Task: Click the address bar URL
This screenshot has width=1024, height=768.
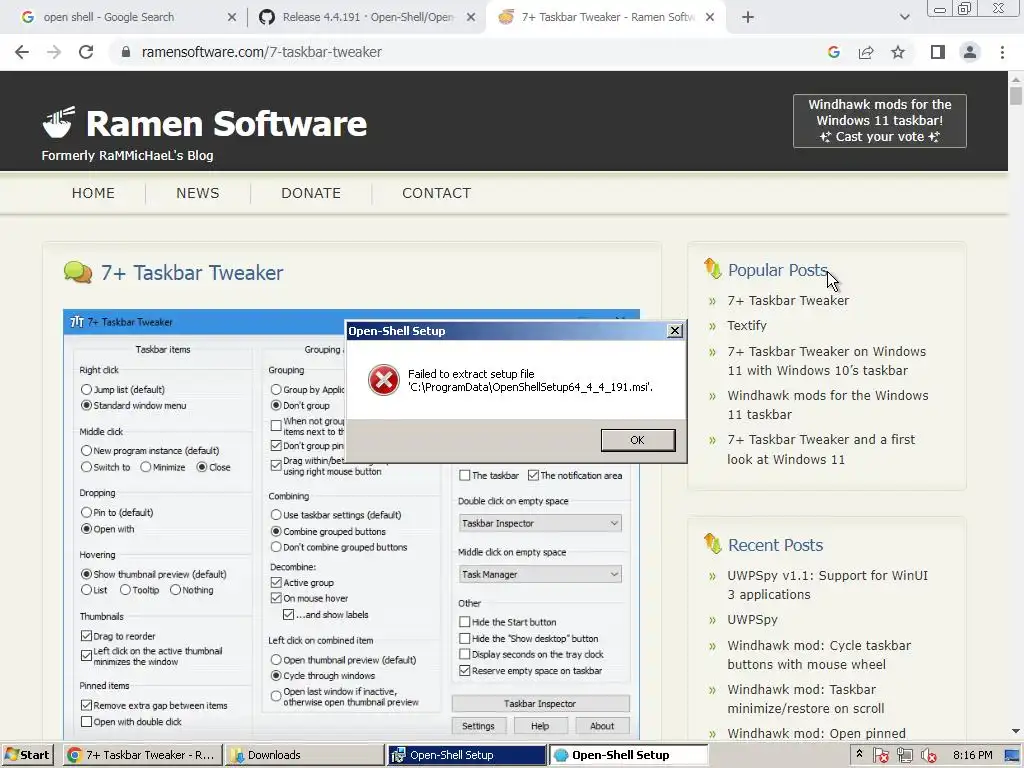Action: coord(261,52)
